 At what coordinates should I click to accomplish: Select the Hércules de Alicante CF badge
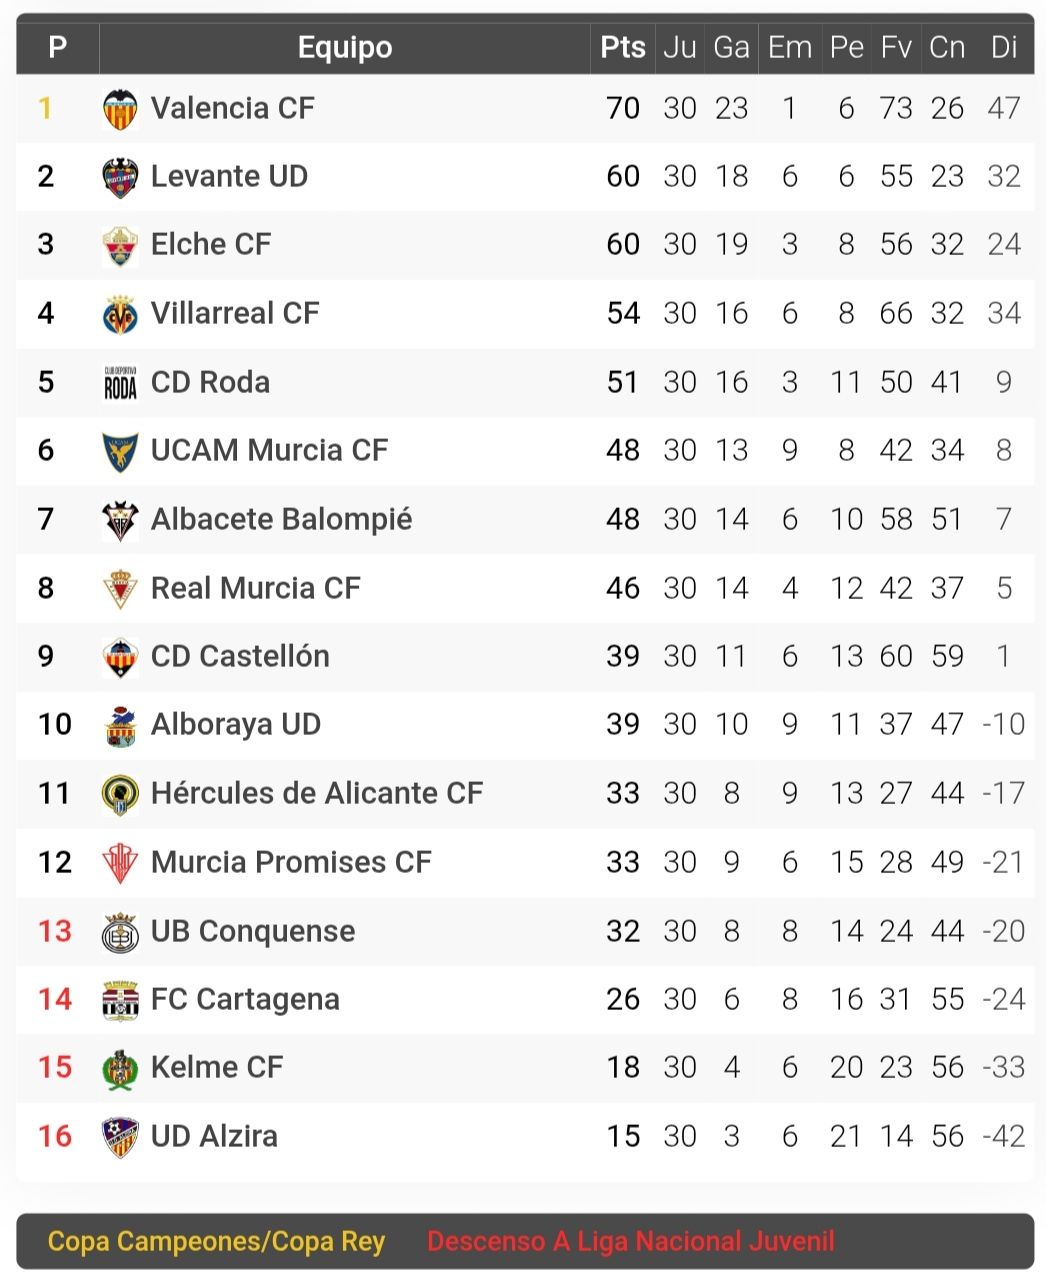(x=120, y=794)
